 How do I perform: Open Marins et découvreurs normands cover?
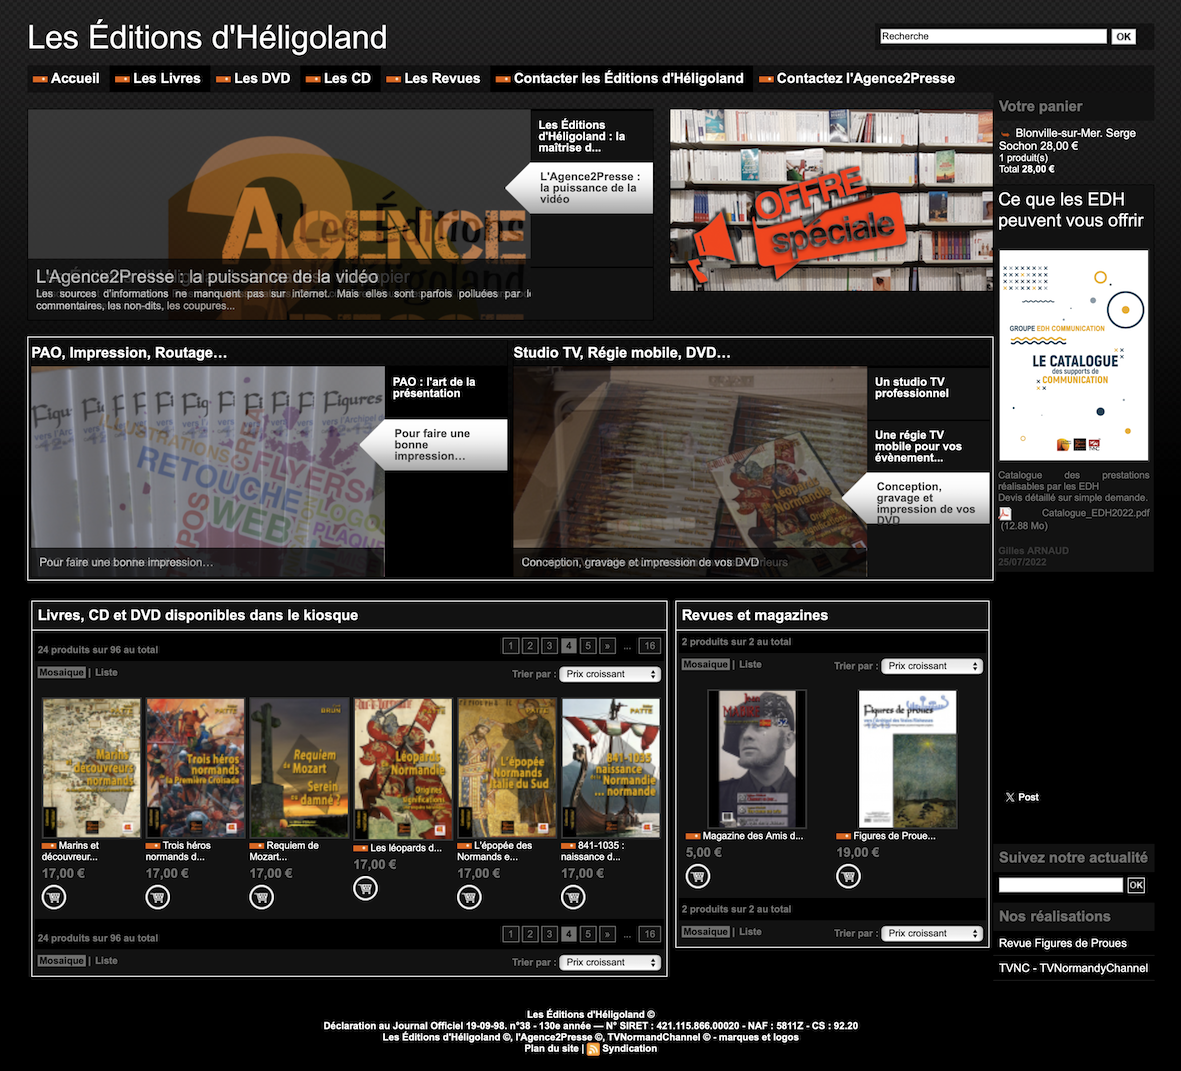point(91,767)
